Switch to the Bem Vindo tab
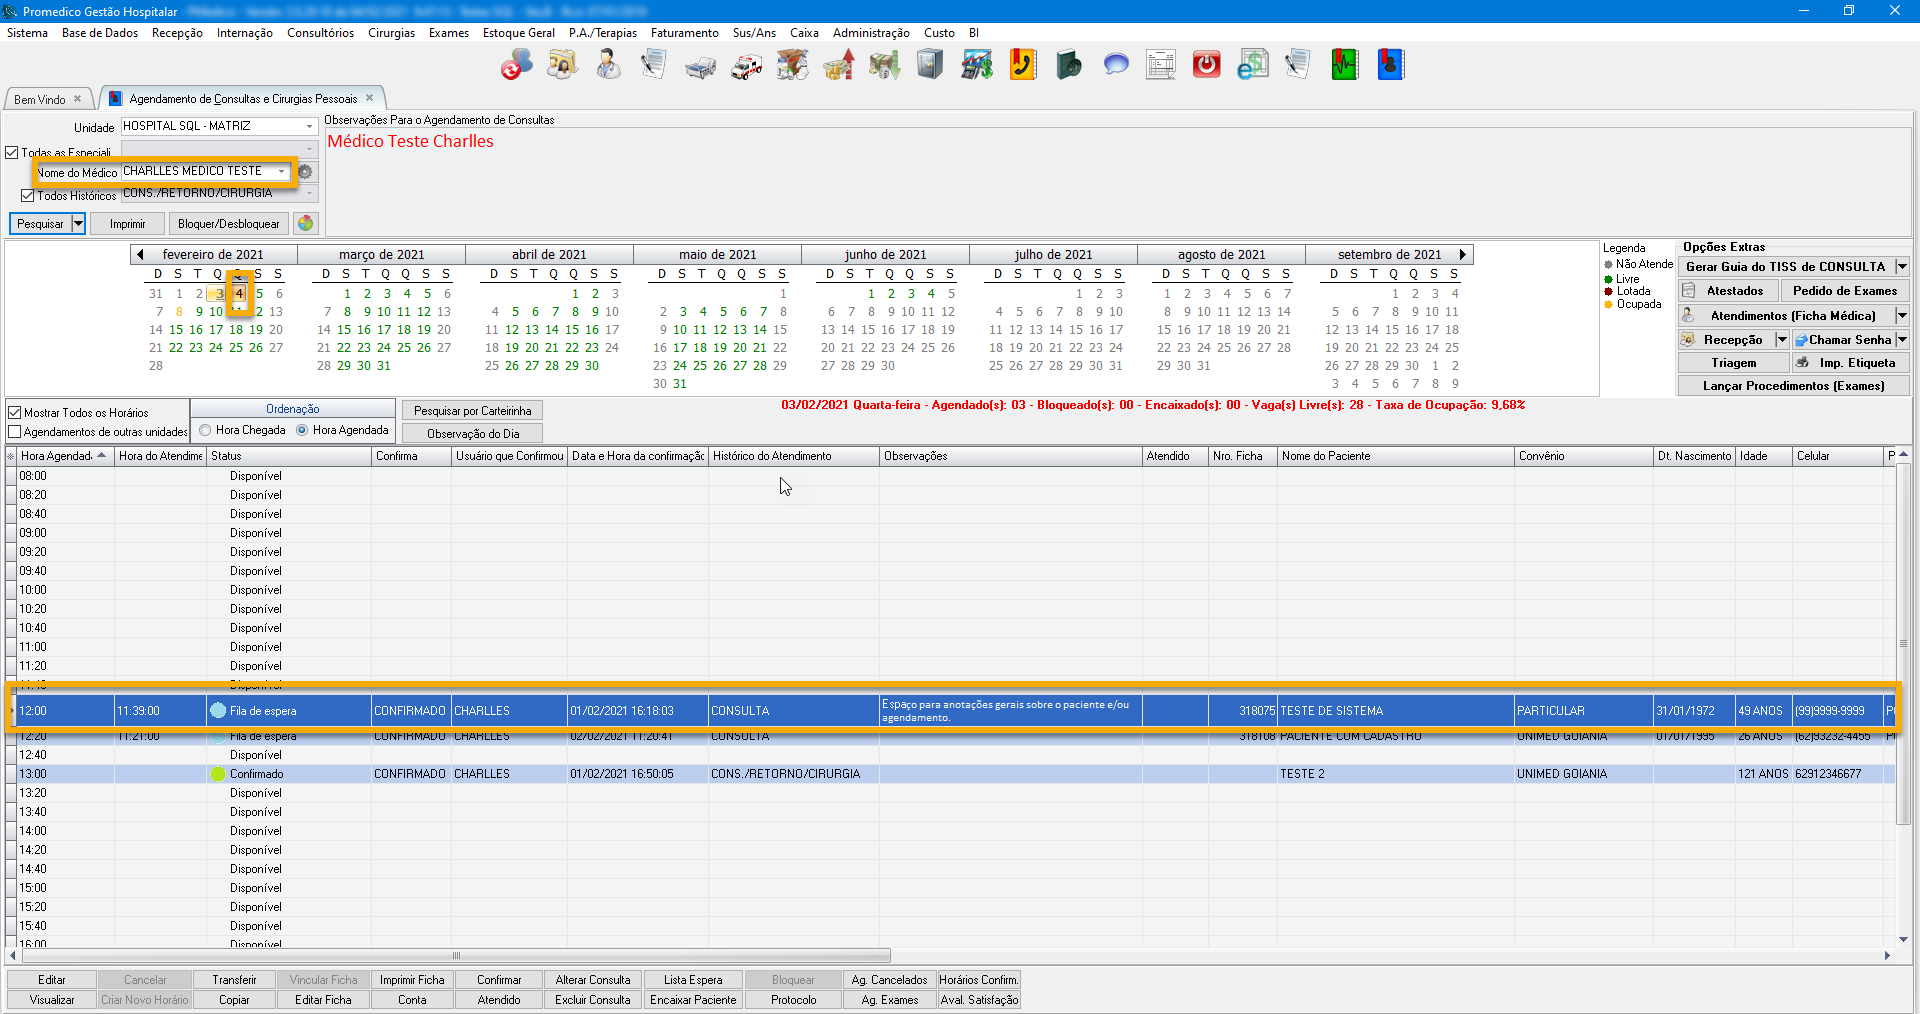Image resolution: width=1920 pixels, height=1014 pixels. pyautogui.click(x=40, y=99)
